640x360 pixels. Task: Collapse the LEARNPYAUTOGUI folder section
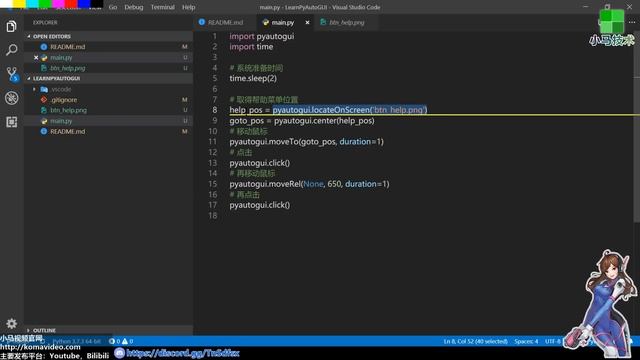coord(29,78)
